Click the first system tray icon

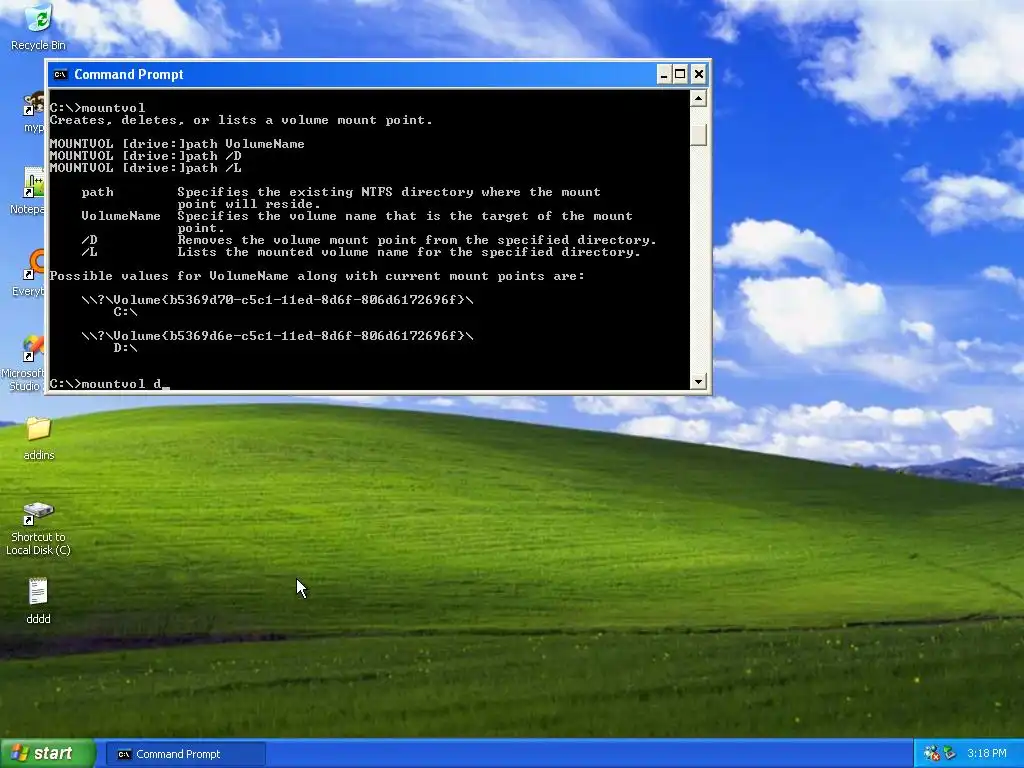point(931,754)
